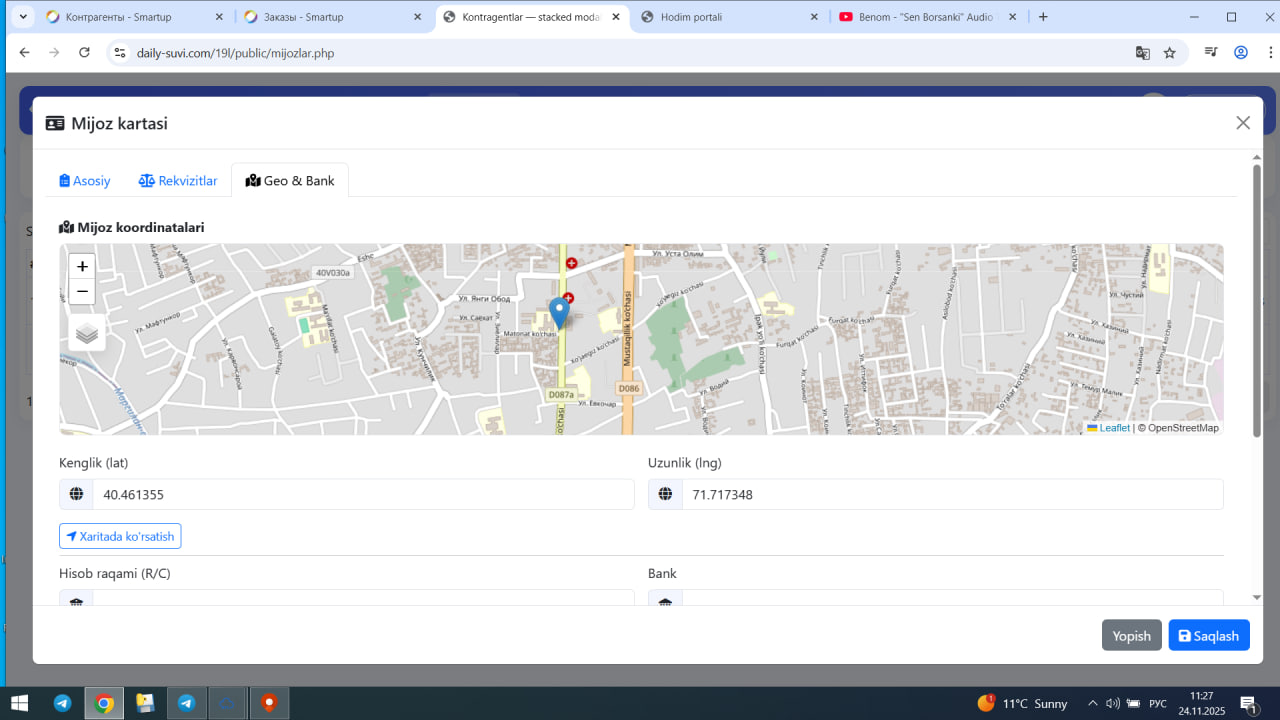Click the modal's vertical scrollbar
Screen dimensions: 1280x720
click(1257, 300)
